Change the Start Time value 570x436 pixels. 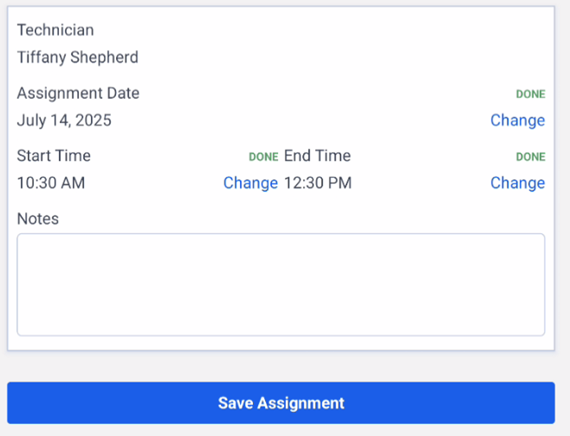click(250, 183)
